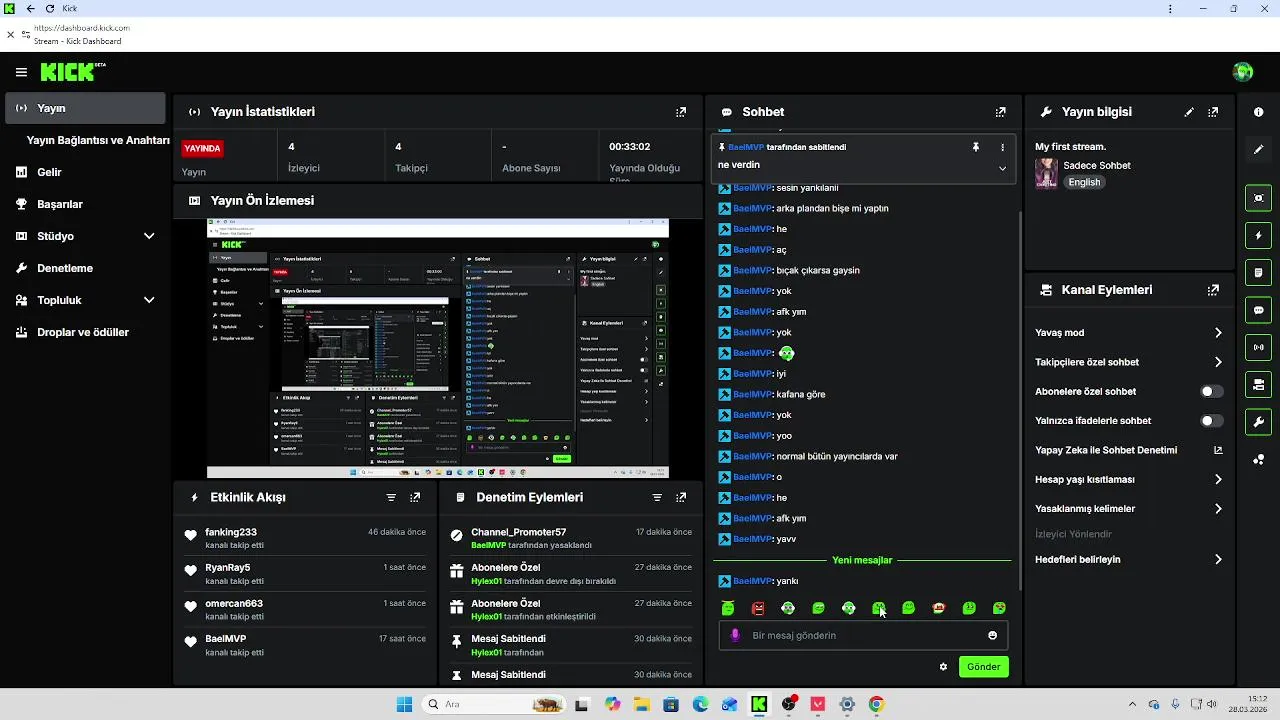Image resolution: width=1280 pixels, height=720 pixels.
Task: Pop out the Kanal Eylemleri panel
Action: 1213,290
